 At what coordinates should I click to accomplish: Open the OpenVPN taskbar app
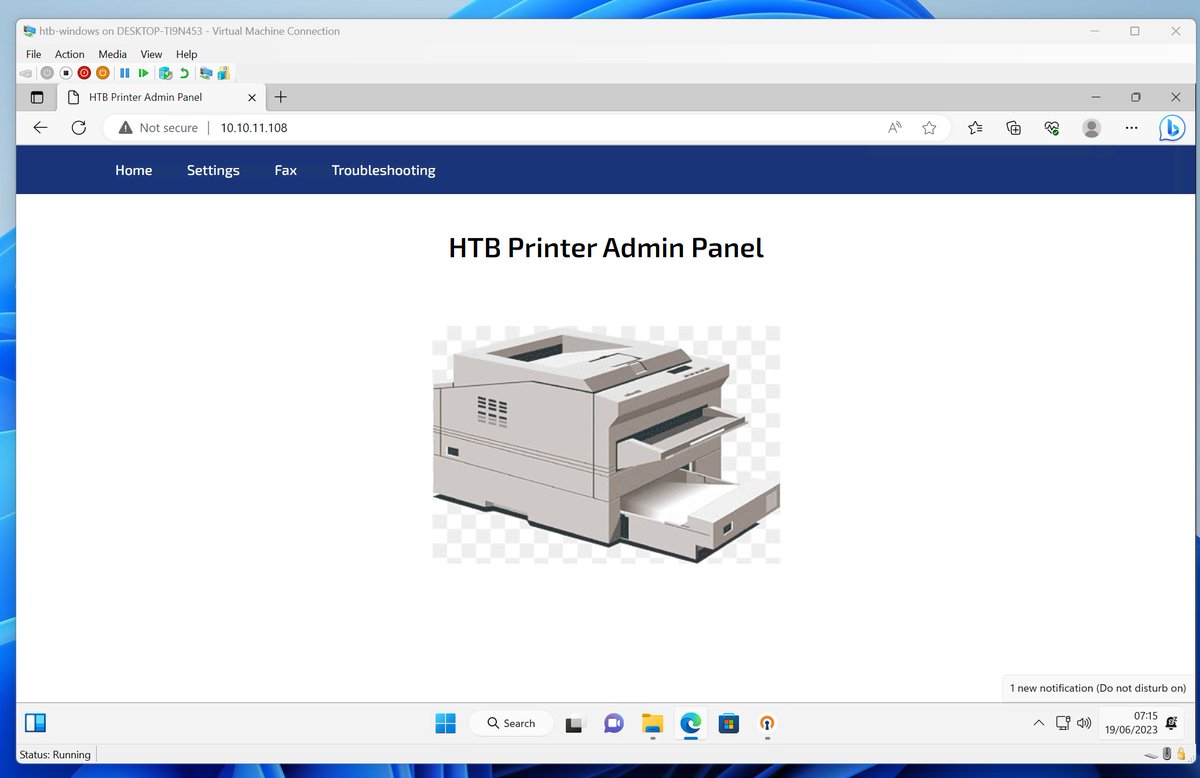coord(767,723)
